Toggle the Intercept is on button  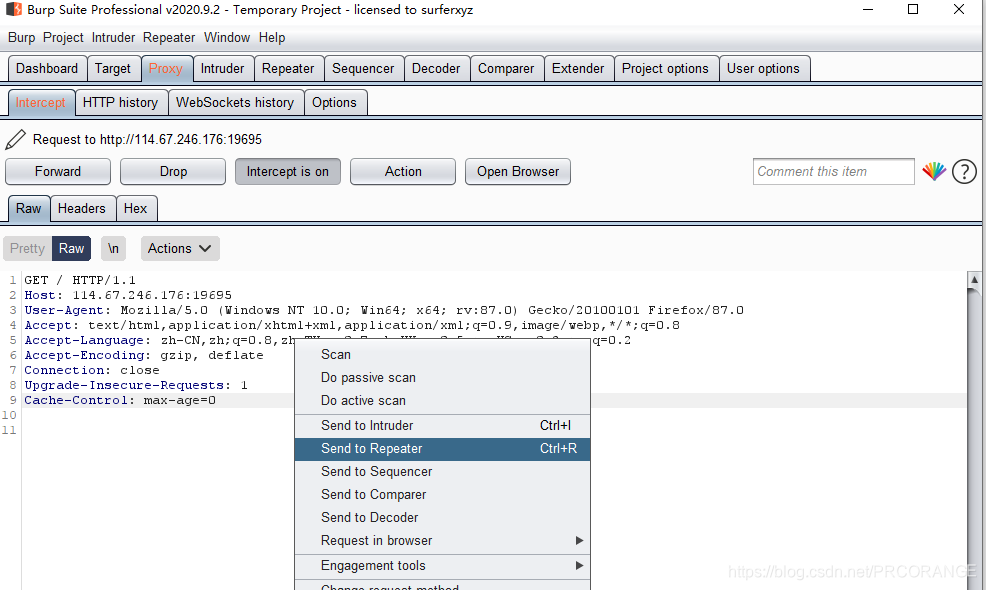[287, 172]
